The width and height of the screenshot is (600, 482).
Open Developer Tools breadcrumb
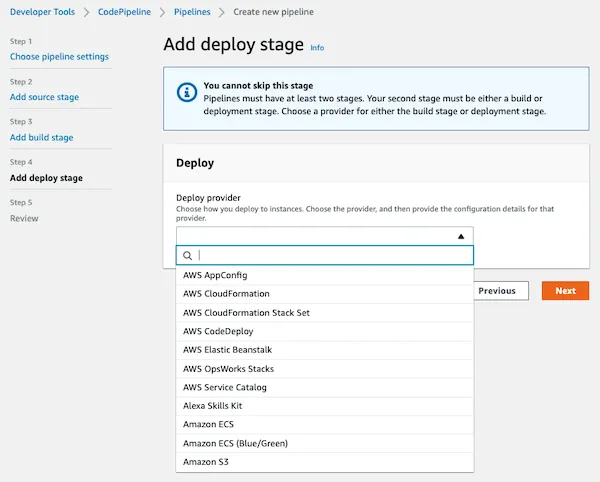42,12
